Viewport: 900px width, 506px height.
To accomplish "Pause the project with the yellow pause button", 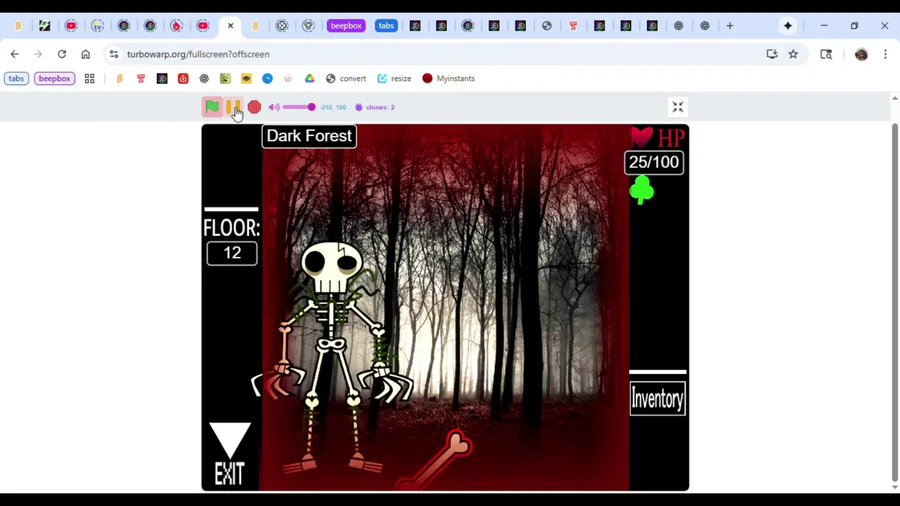I will pos(232,107).
